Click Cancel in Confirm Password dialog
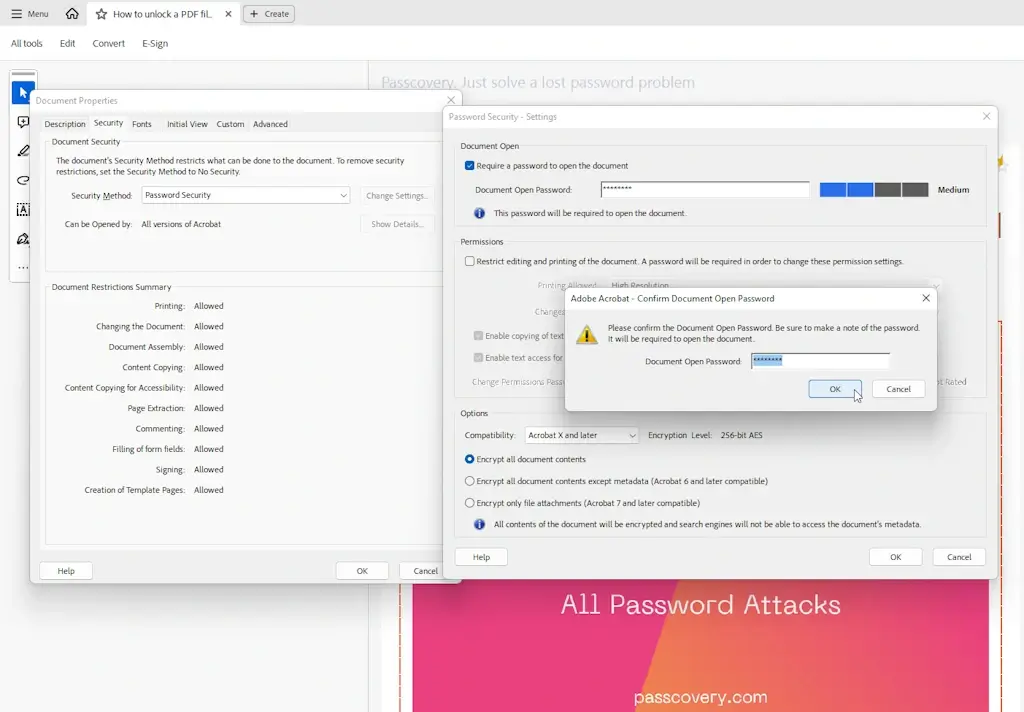 point(899,389)
